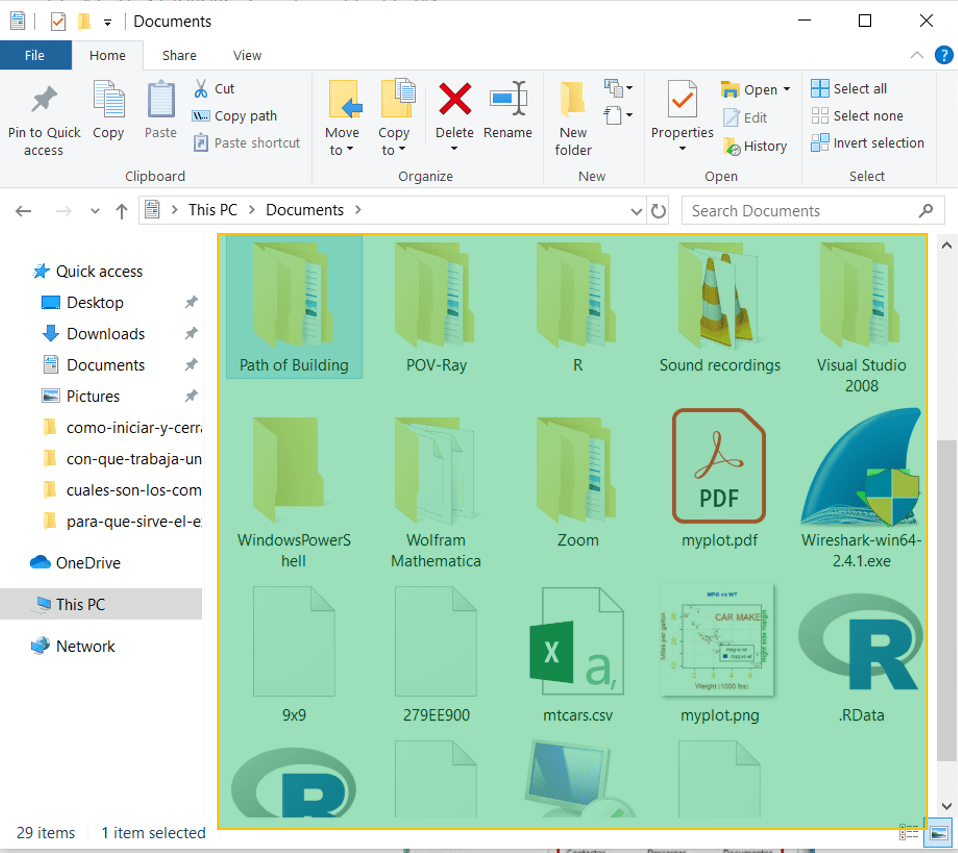Image resolution: width=958 pixels, height=853 pixels.
Task: Click Select all in the Select group
Action: tap(849, 89)
